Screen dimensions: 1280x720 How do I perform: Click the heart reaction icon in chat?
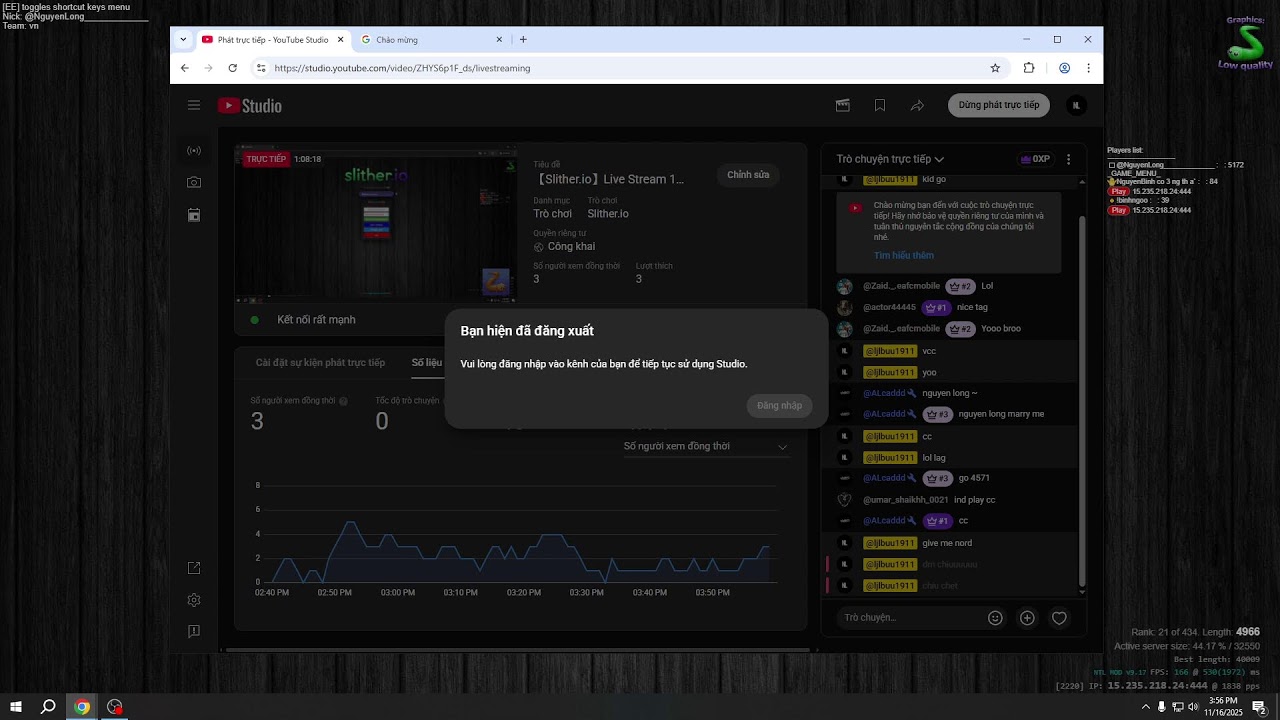(1059, 618)
